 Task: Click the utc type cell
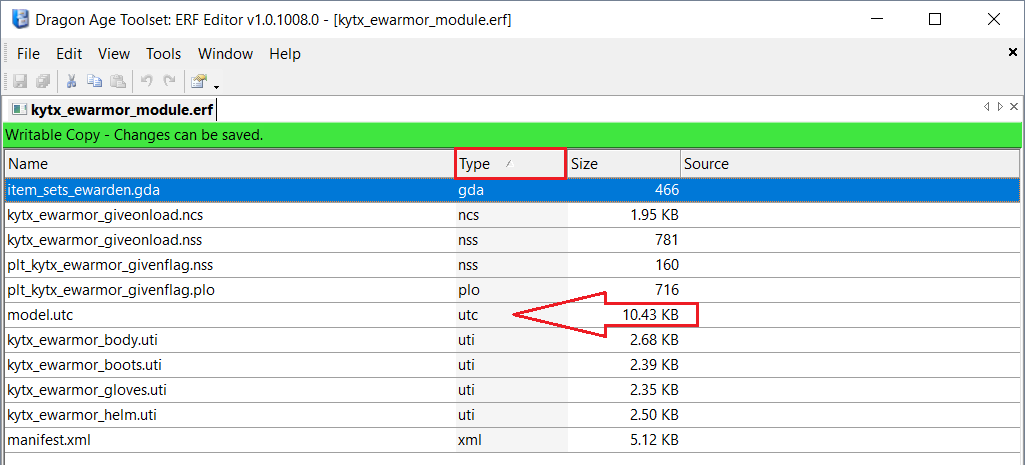(x=511, y=315)
